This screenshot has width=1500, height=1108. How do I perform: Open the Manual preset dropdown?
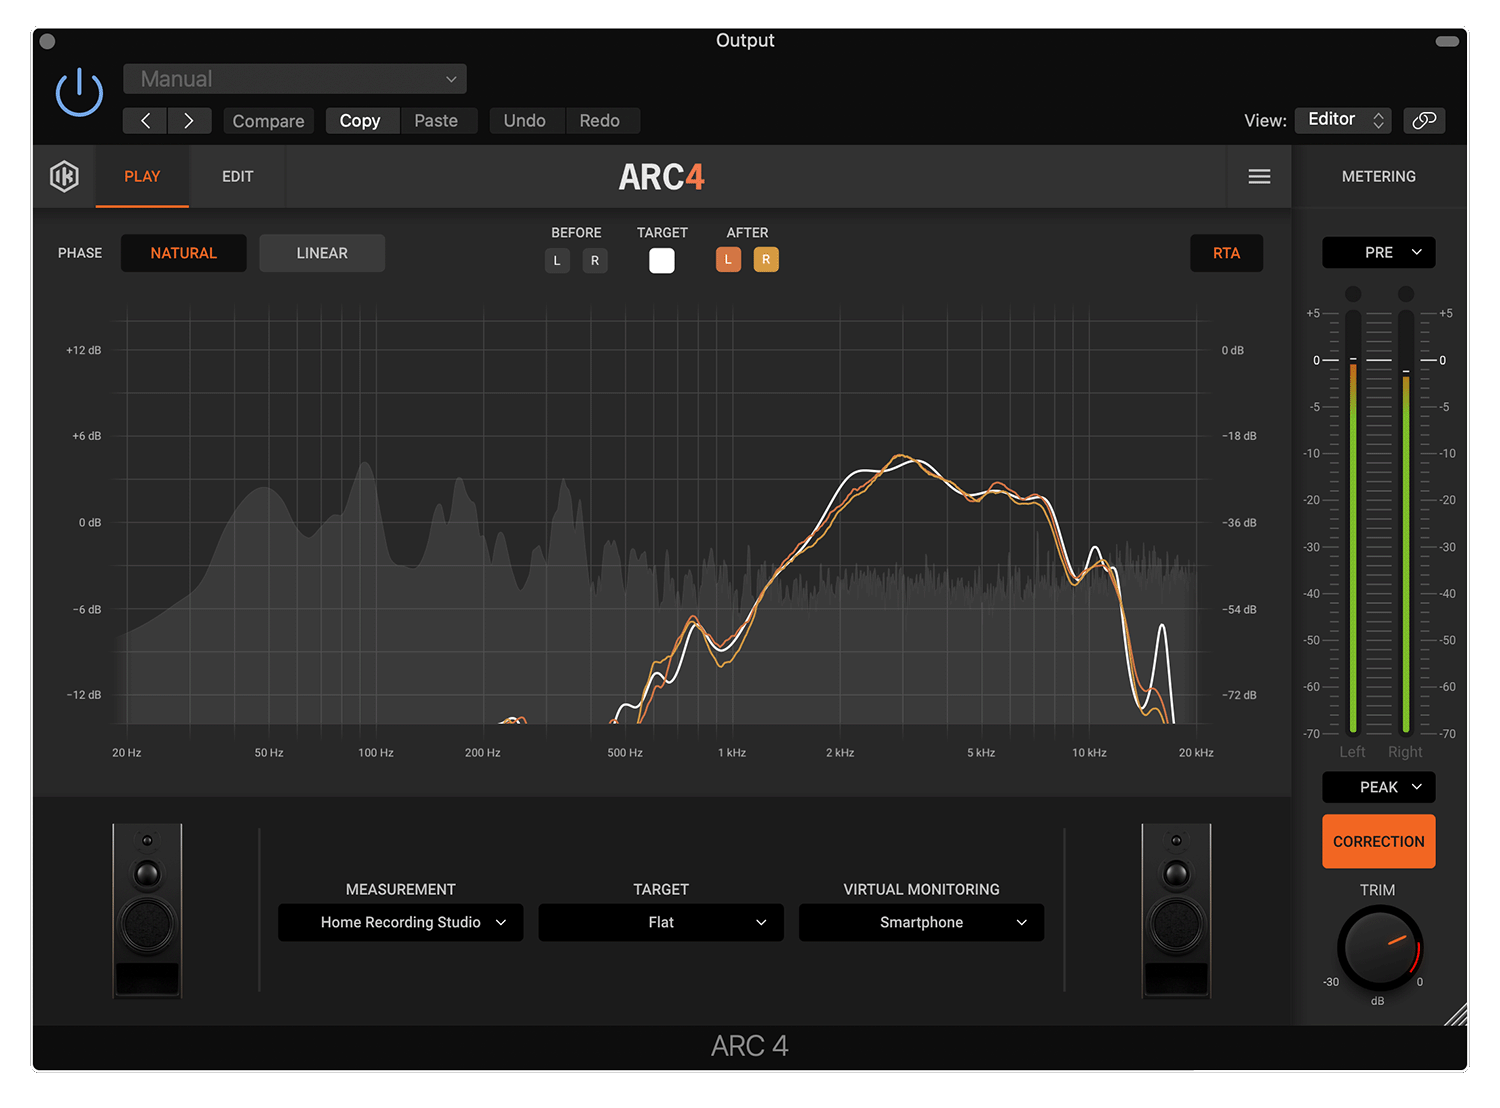click(x=294, y=78)
